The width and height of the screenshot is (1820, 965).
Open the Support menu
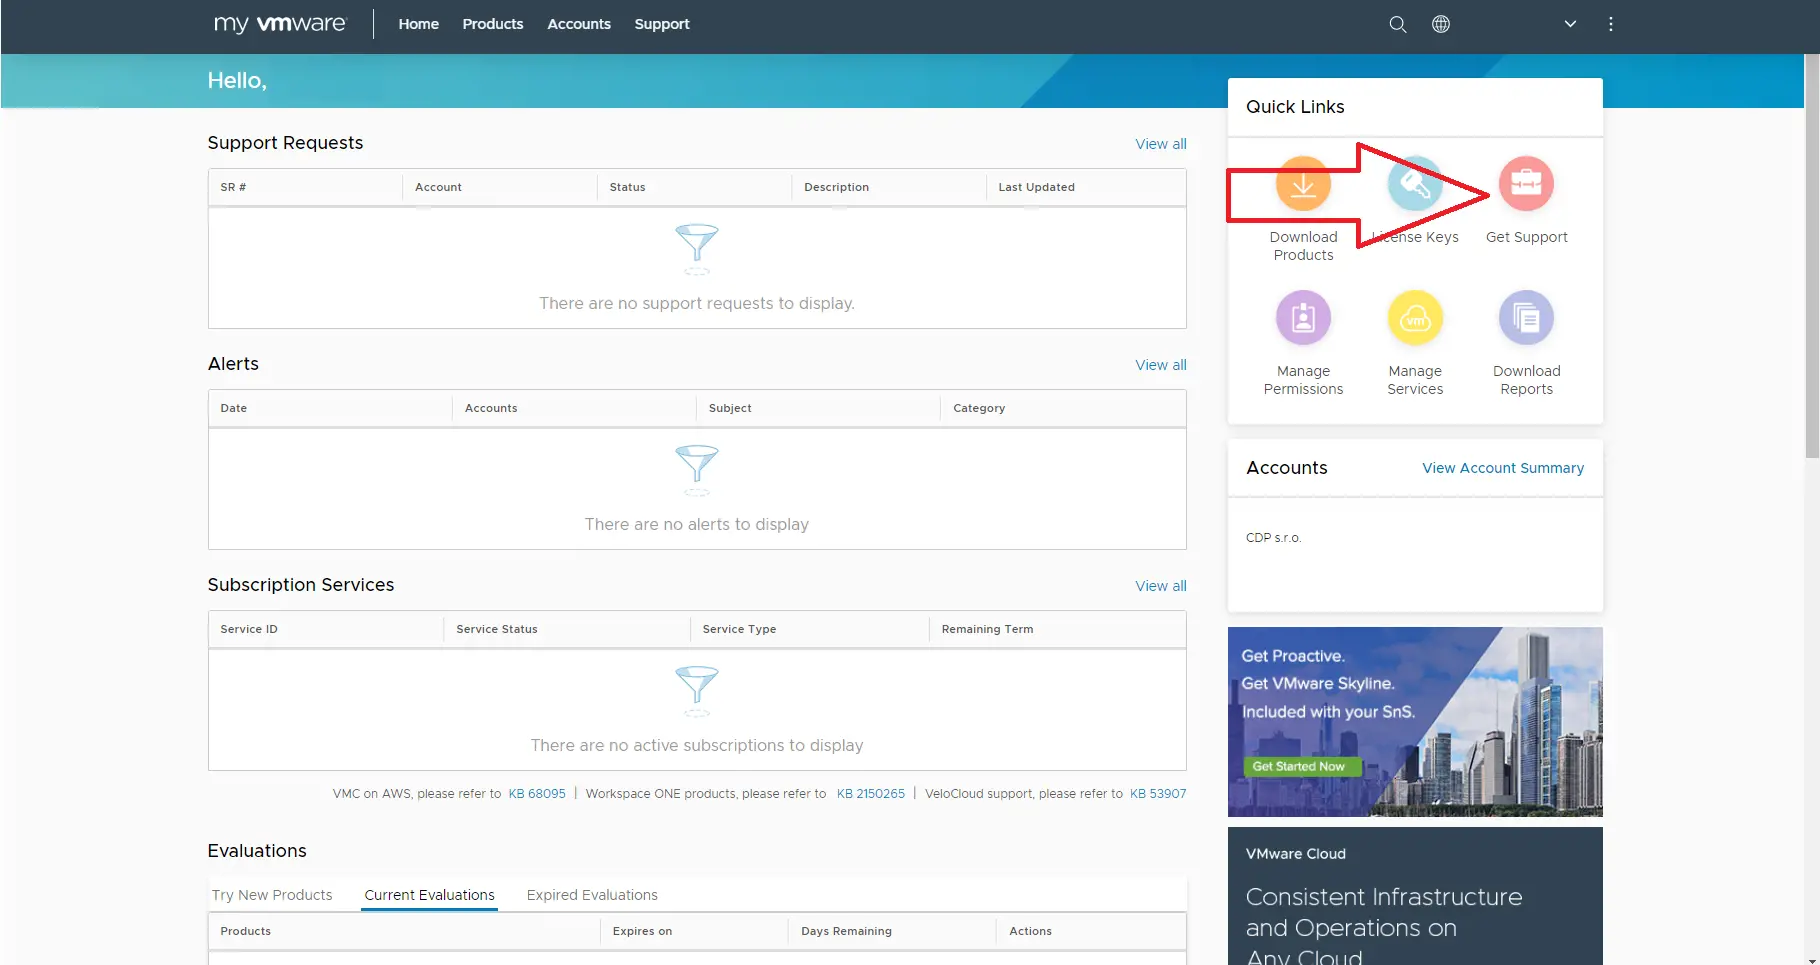[x=662, y=24]
